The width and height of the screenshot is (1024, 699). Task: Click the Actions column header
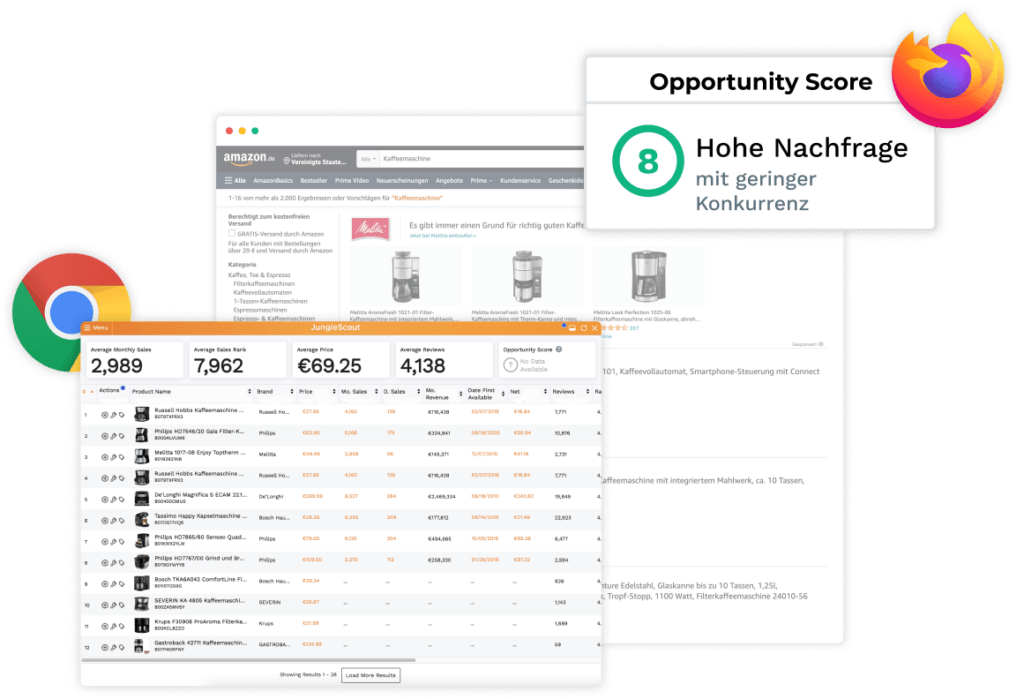tap(109, 391)
